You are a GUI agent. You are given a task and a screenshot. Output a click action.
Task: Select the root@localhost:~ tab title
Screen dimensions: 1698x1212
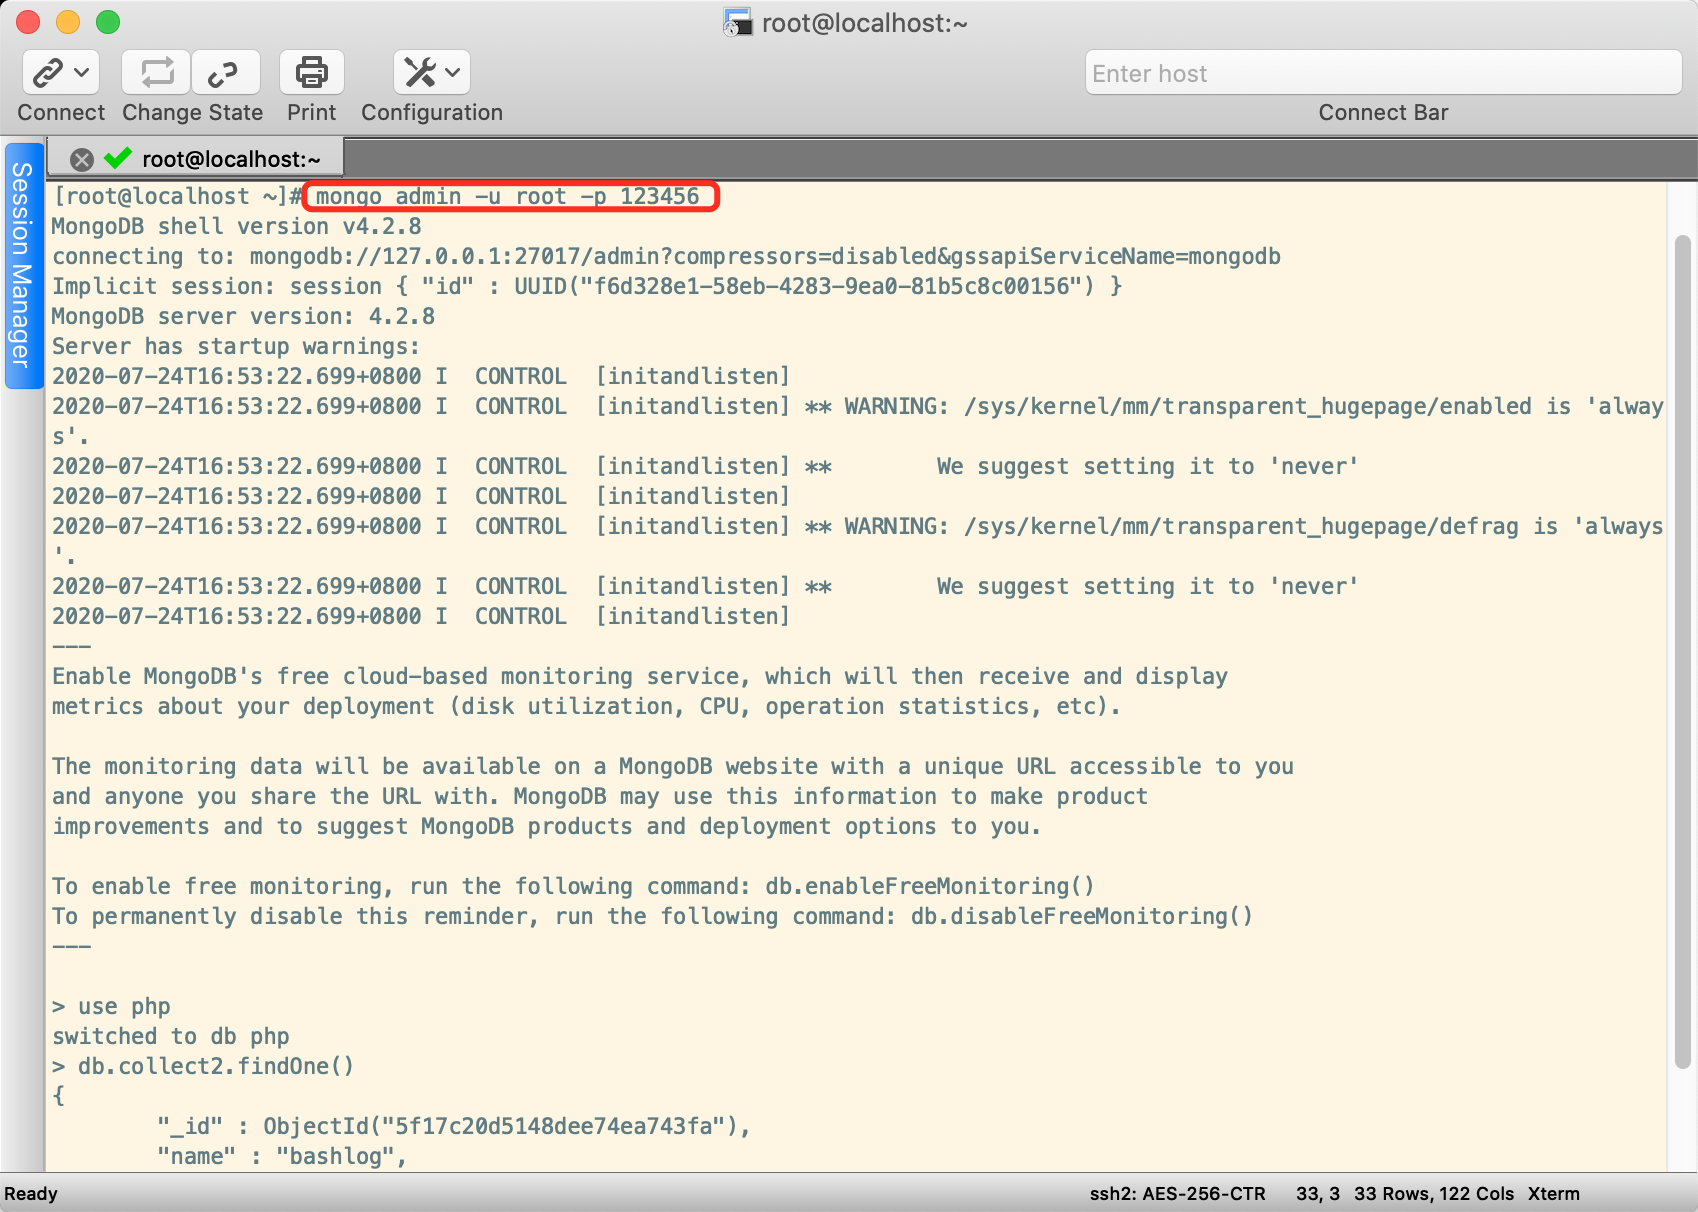tap(231, 160)
